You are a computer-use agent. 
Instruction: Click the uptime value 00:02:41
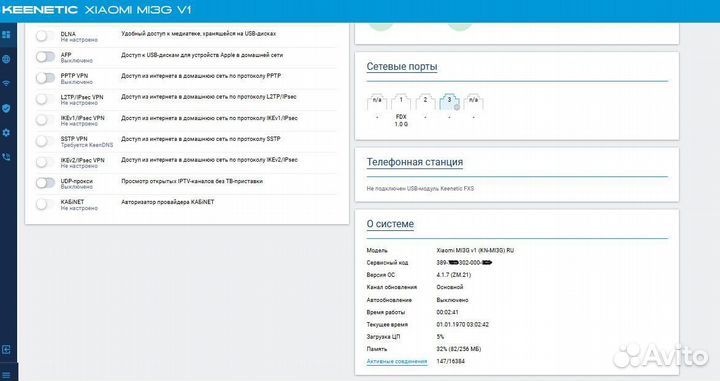[448, 312]
